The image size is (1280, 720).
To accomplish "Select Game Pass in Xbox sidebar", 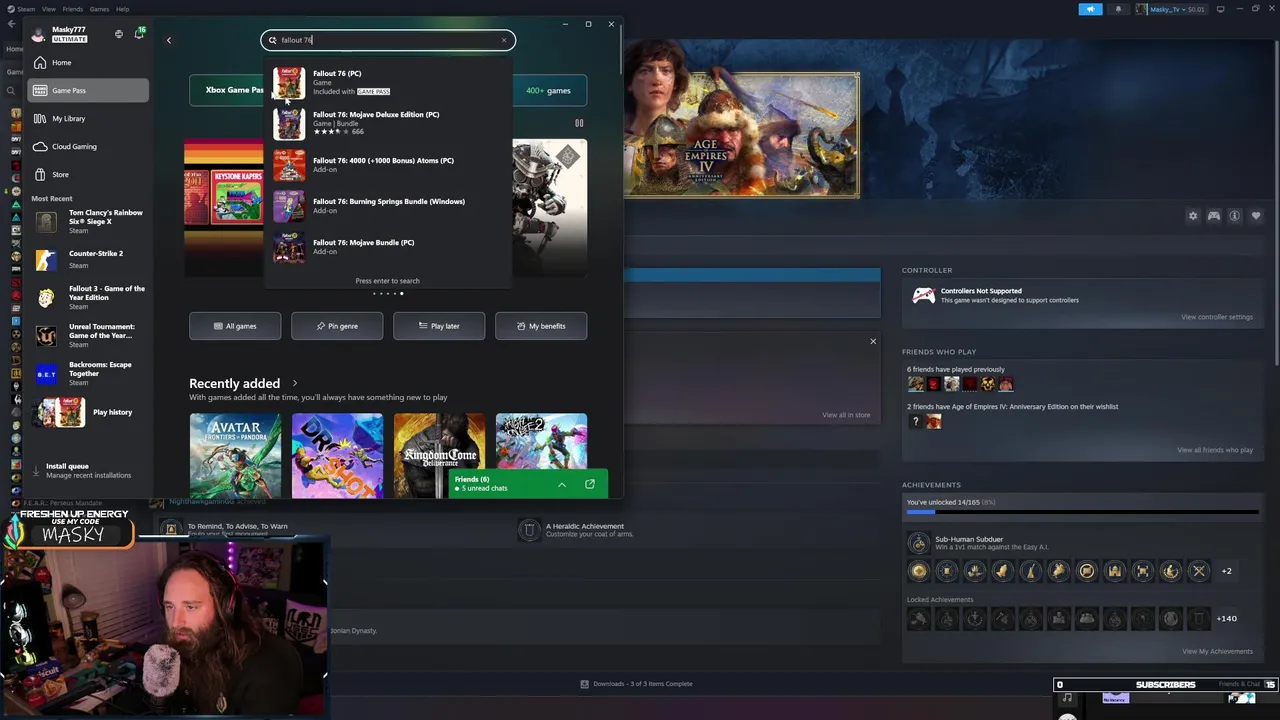I will [x=88, y=90].
